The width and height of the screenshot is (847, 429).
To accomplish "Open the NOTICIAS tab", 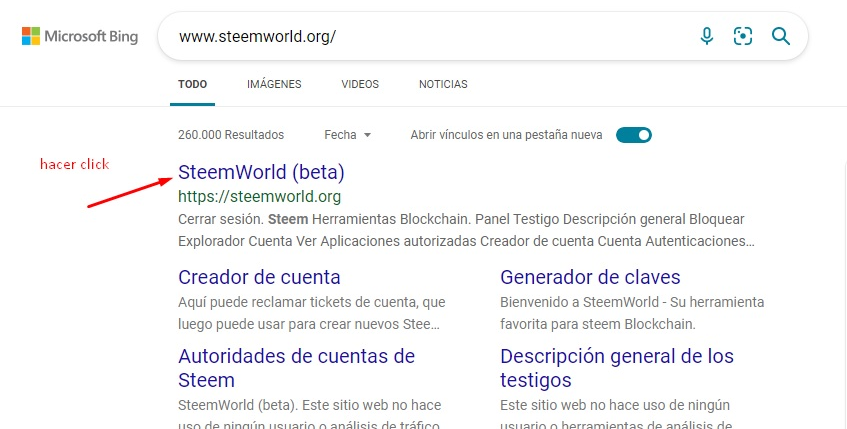I will (443, 84).
